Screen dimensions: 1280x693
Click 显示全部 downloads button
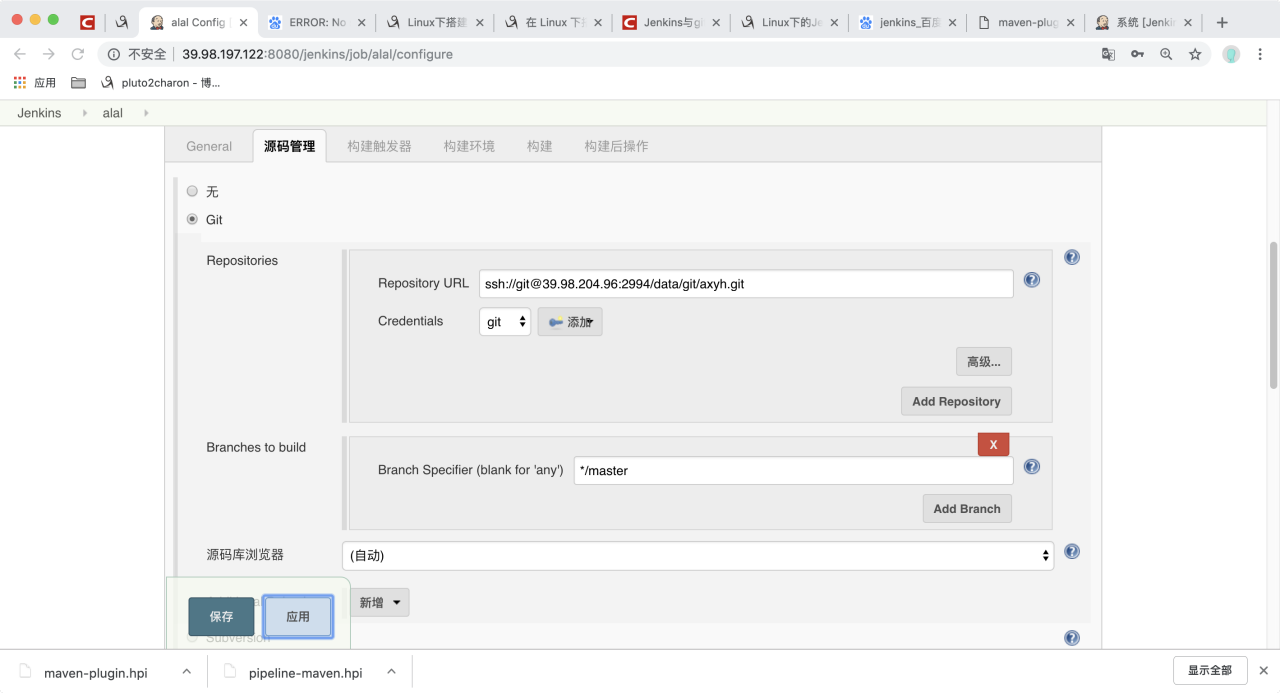click(x=1210, y=670)
